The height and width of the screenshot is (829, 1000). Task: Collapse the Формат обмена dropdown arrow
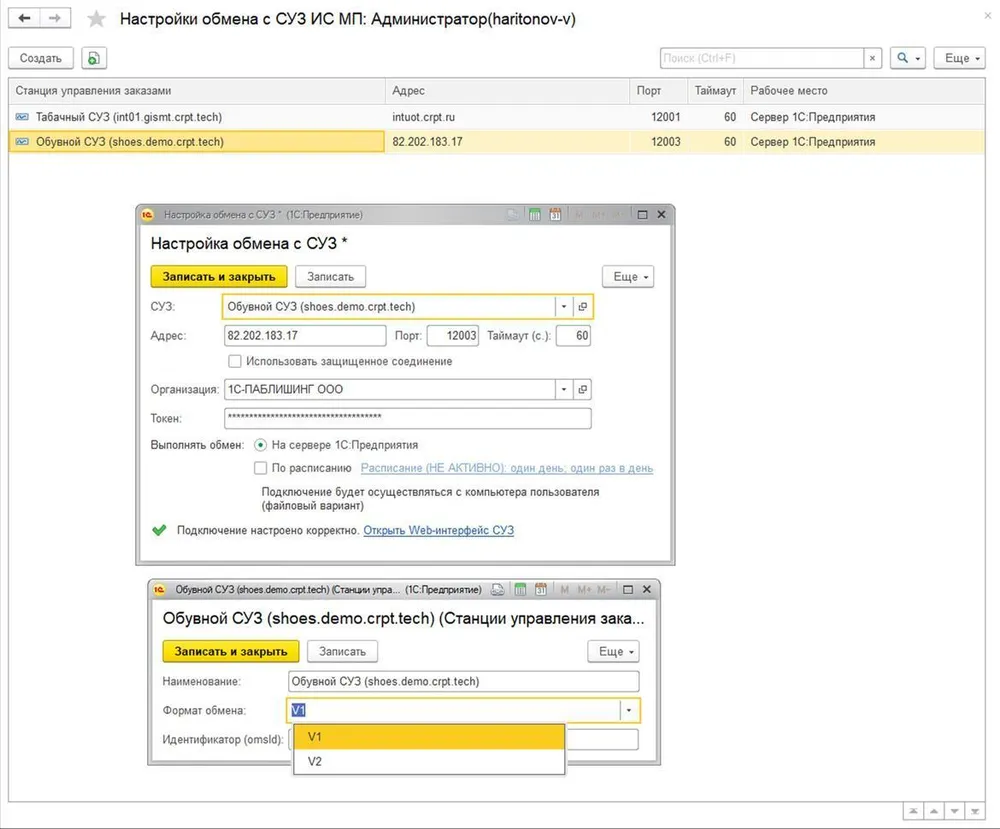[x=629, y=710]
